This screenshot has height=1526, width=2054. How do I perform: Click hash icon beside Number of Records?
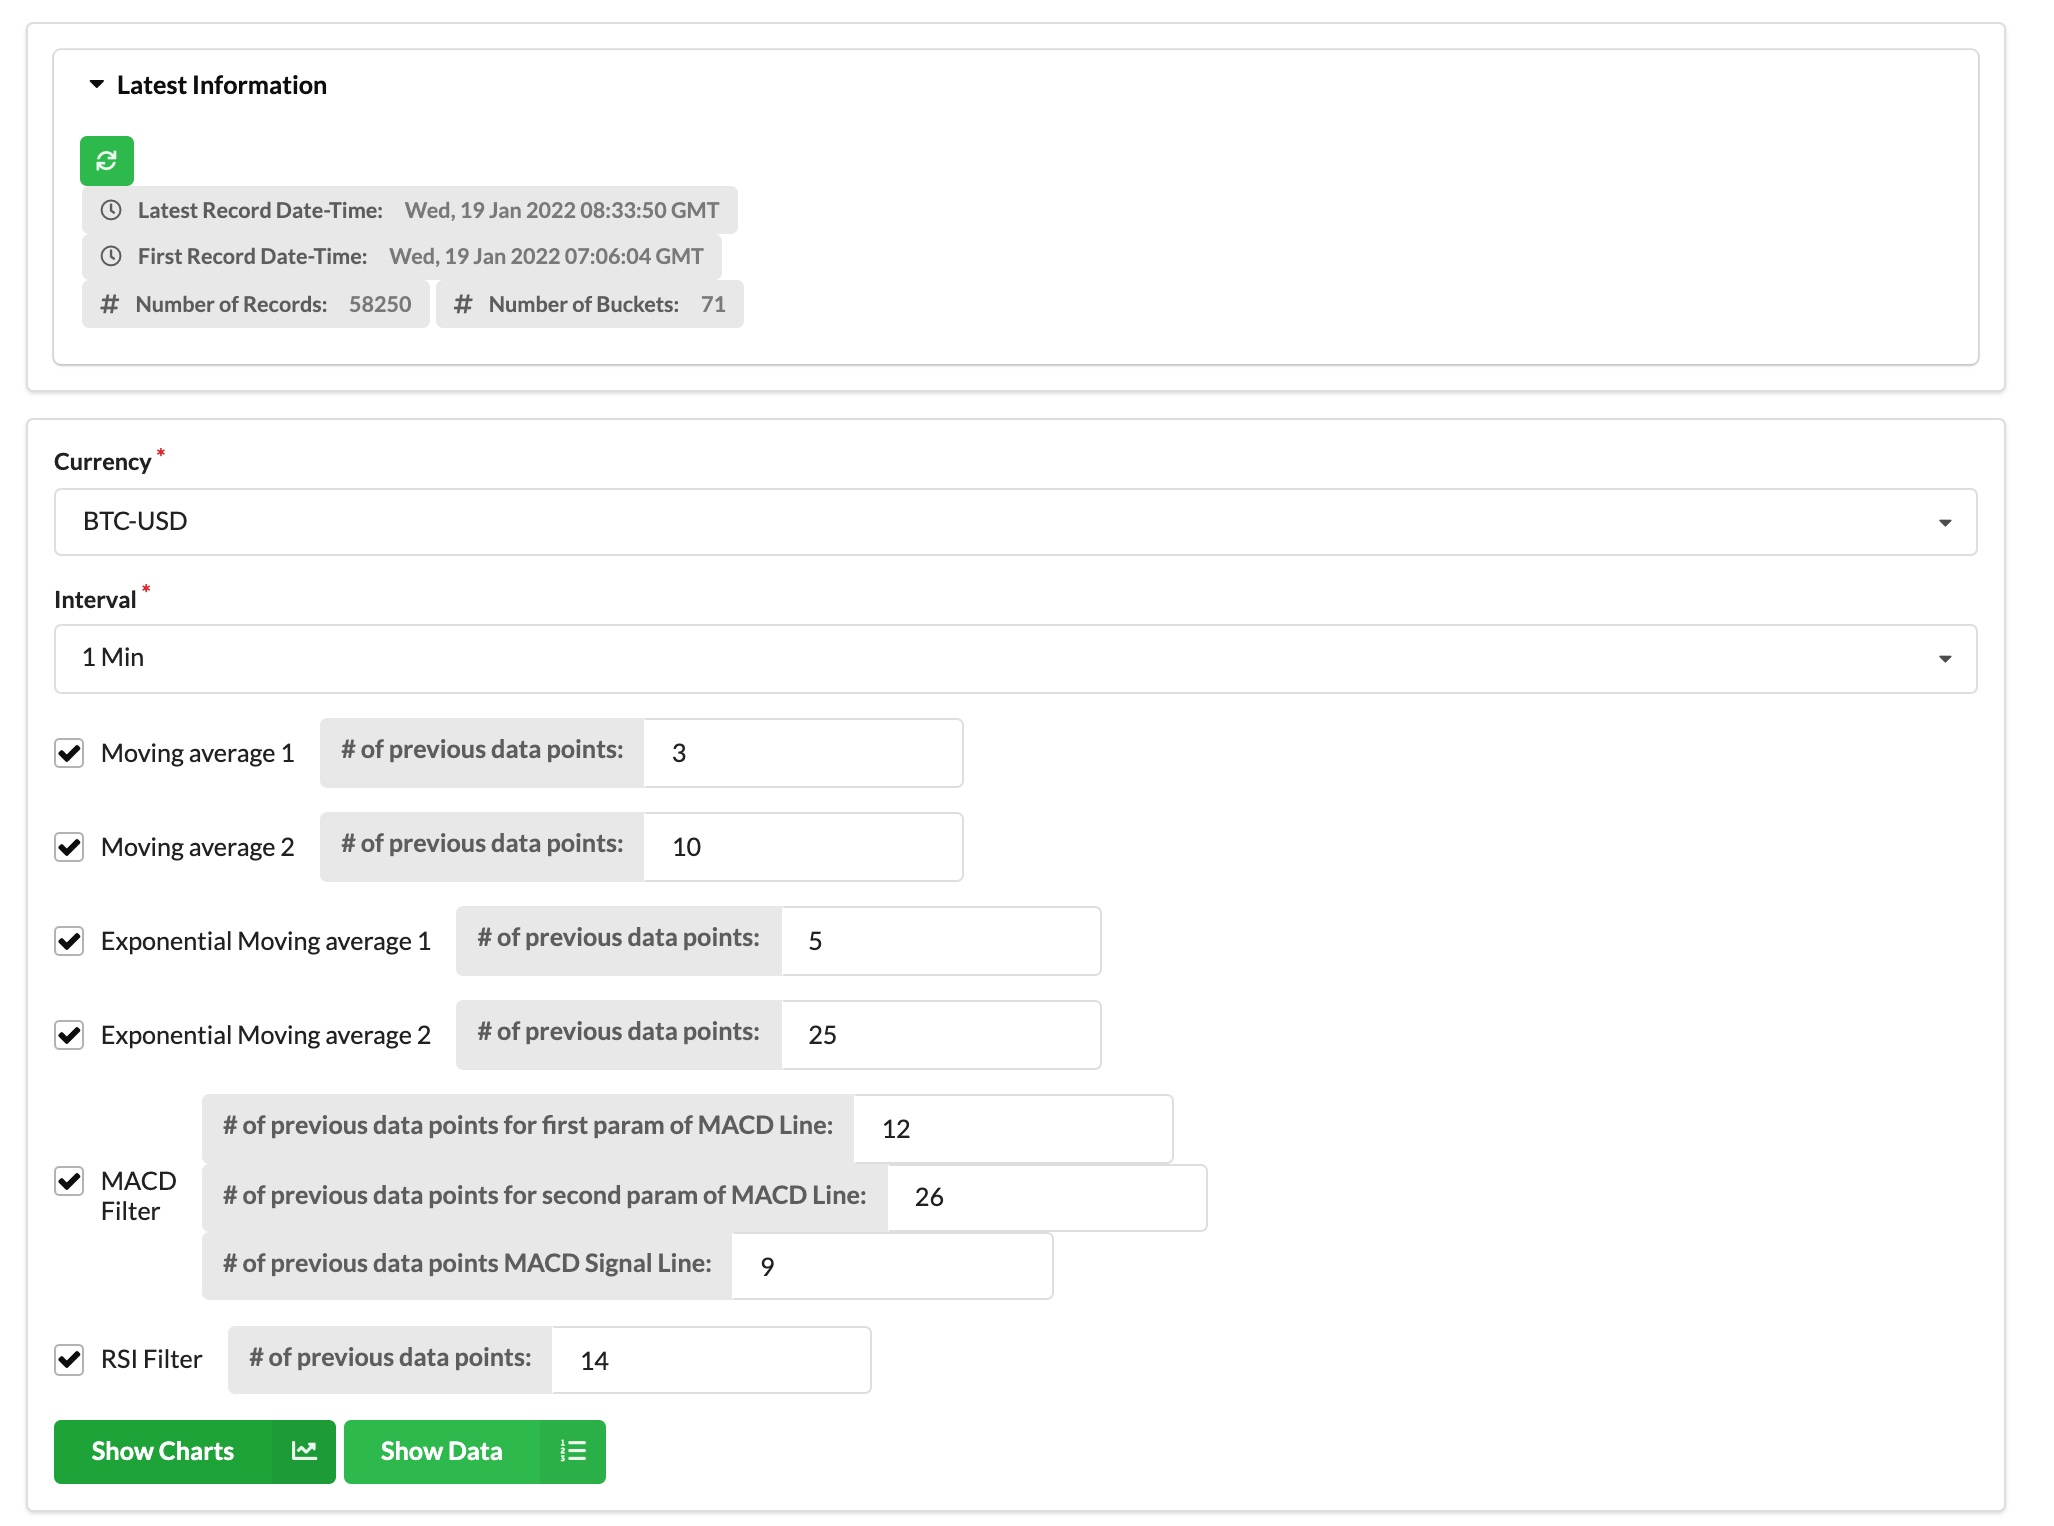110,304
